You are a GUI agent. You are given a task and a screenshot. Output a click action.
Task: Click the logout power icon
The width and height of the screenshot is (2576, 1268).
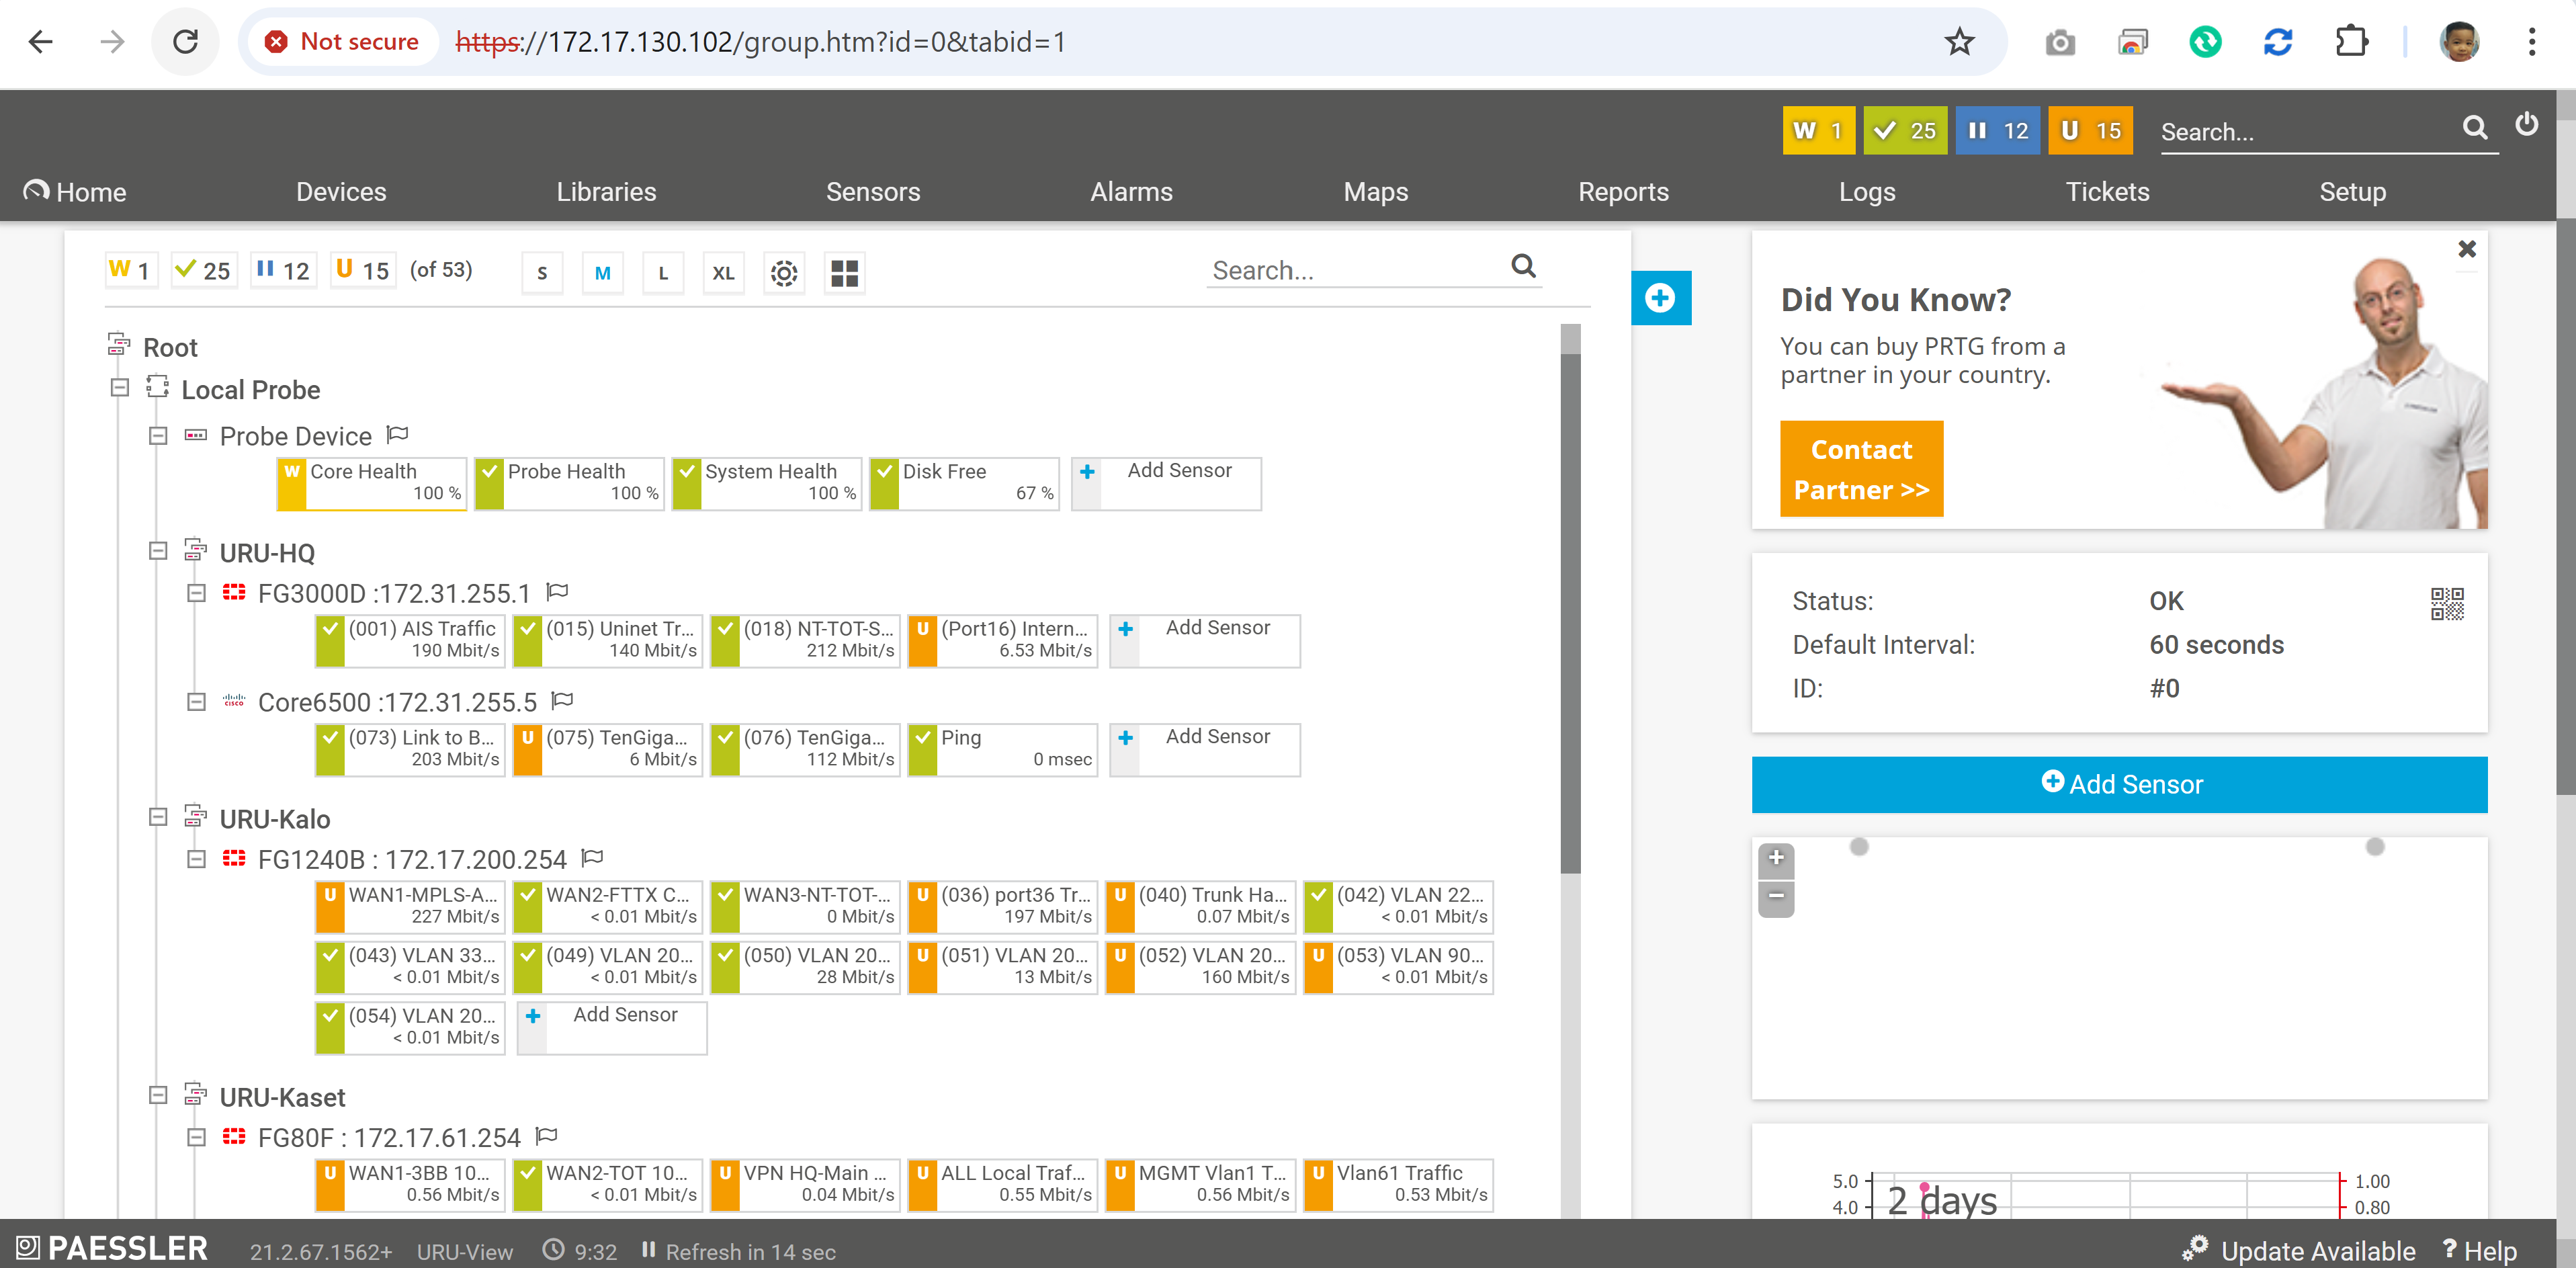click(2526, 124)
